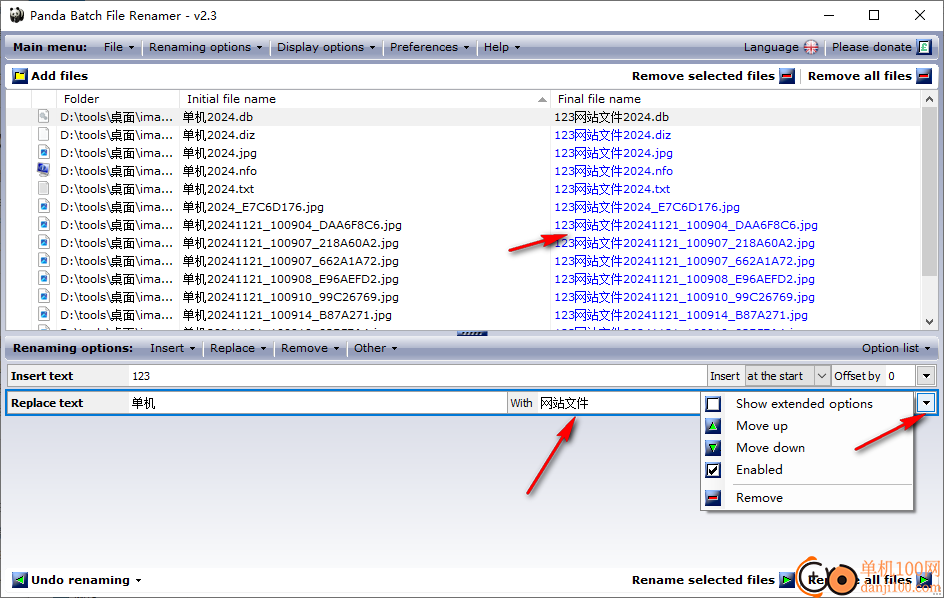Open the Option list menu
This screenshot has width=944, height=598.
pyautogui.click(x=896, y=348)
